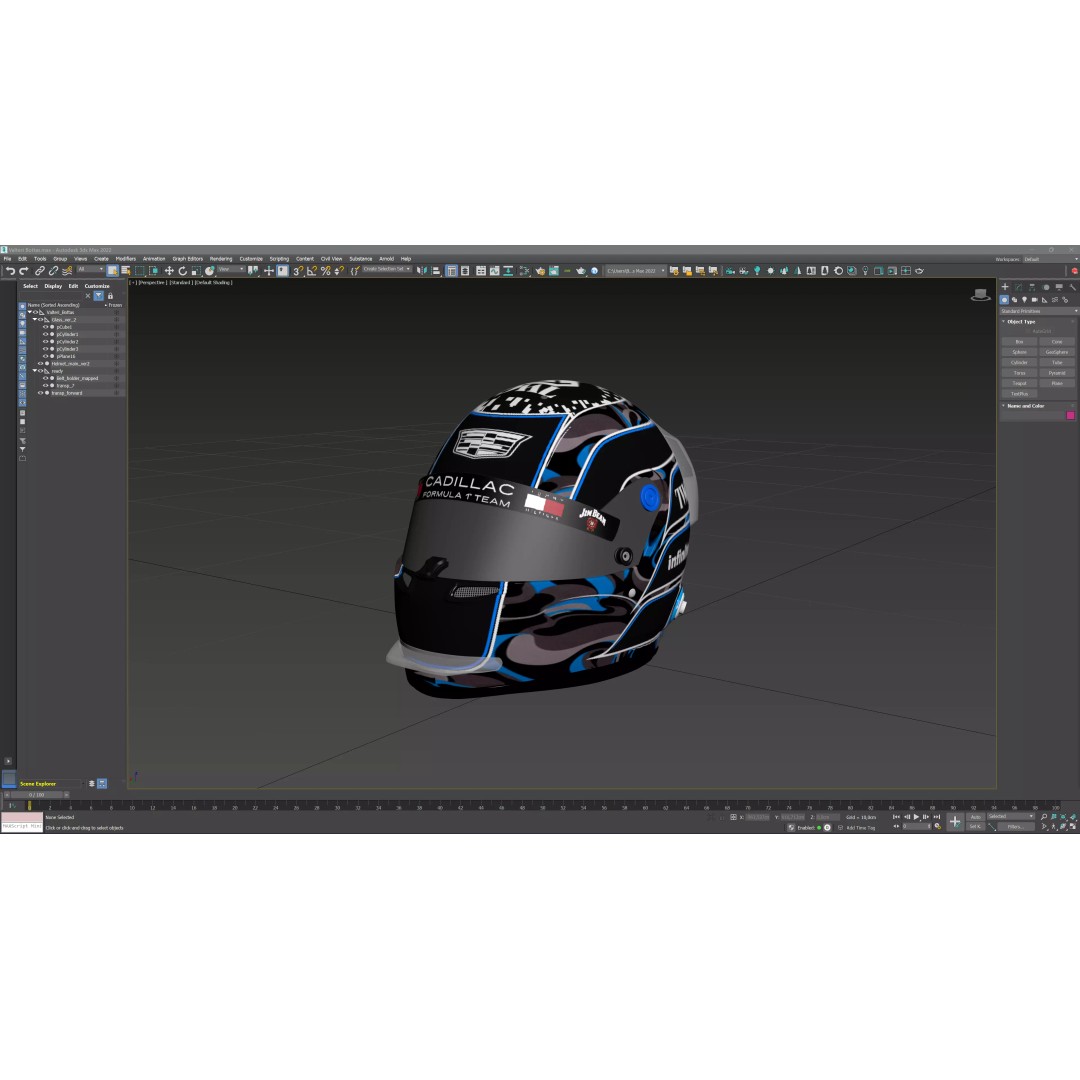The image size is (1080, 1080).
Task: Open the Create Selection Set dropdown
Action: (x=387, y=269)
